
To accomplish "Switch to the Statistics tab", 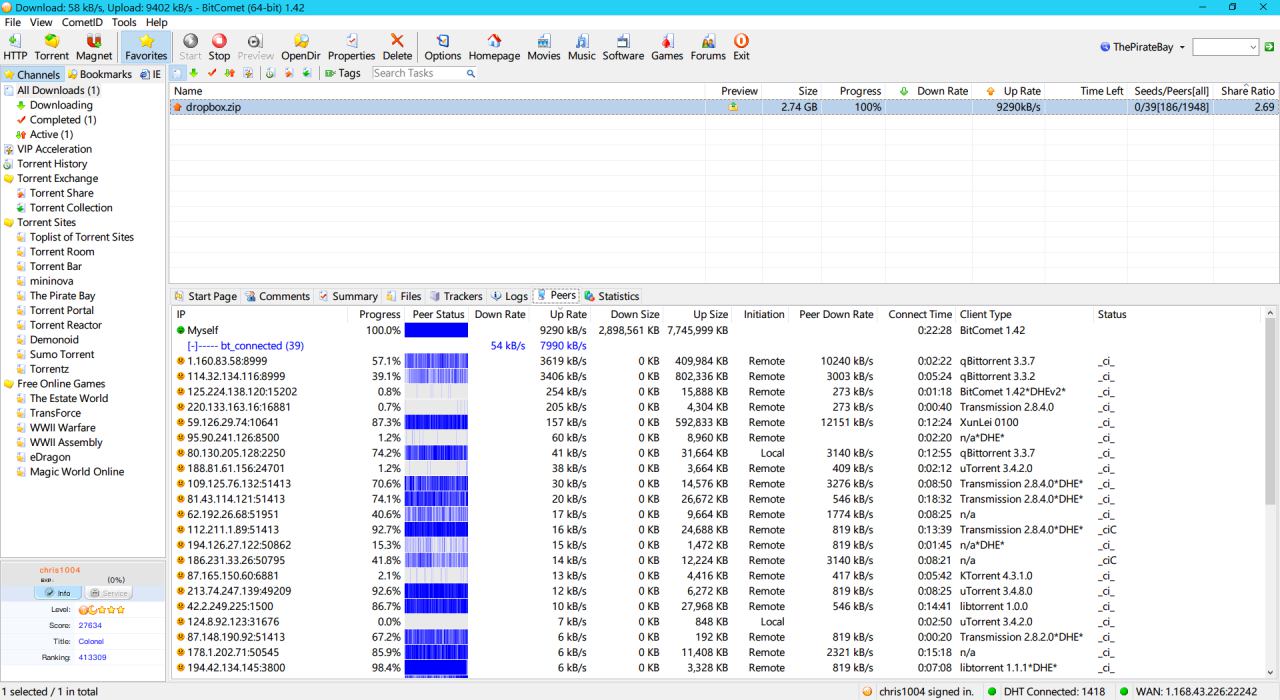I will point(612,296).
